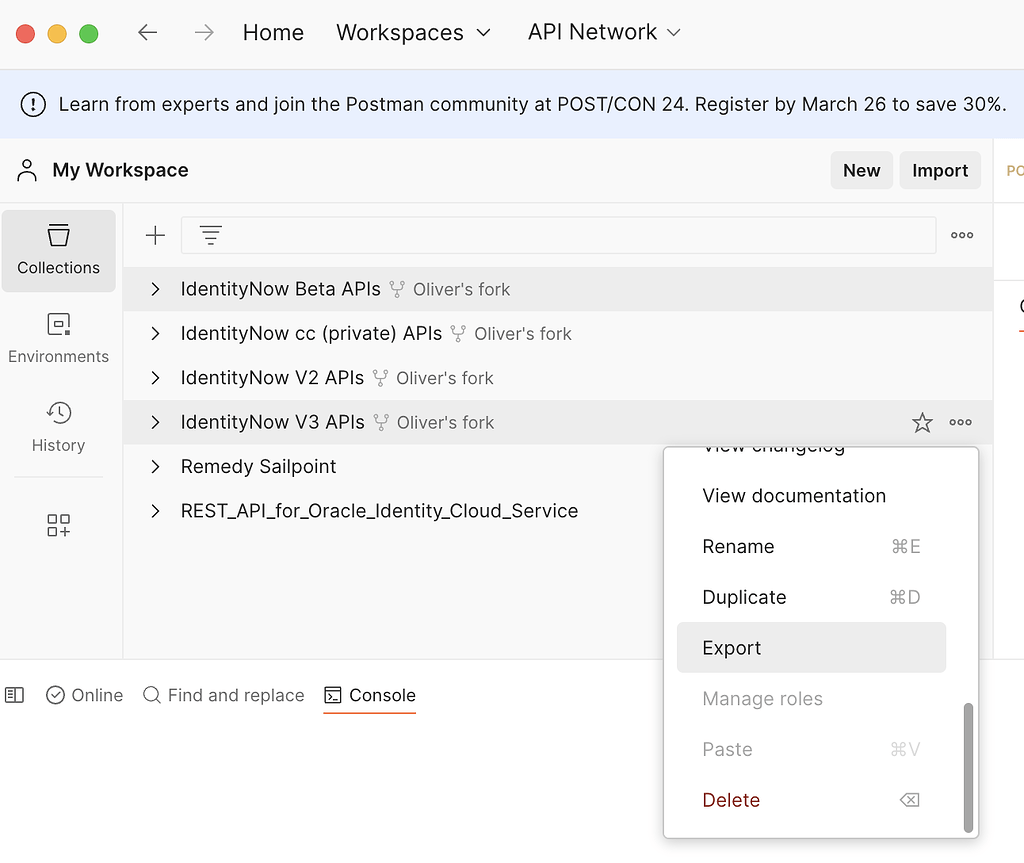
Task: Expand the Remedy Sailpoint collection
Action: (x=155, y=467)
